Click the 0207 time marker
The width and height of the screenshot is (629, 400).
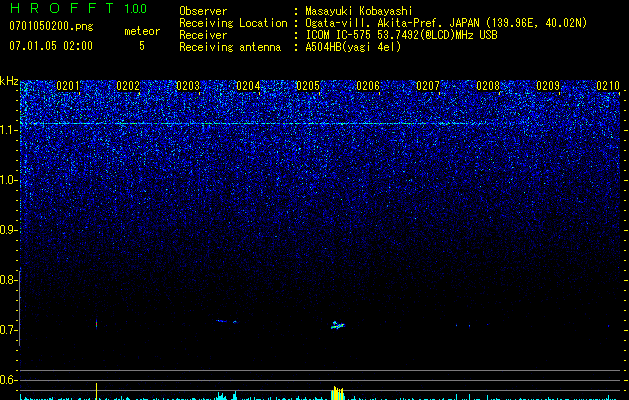(428, 86)
